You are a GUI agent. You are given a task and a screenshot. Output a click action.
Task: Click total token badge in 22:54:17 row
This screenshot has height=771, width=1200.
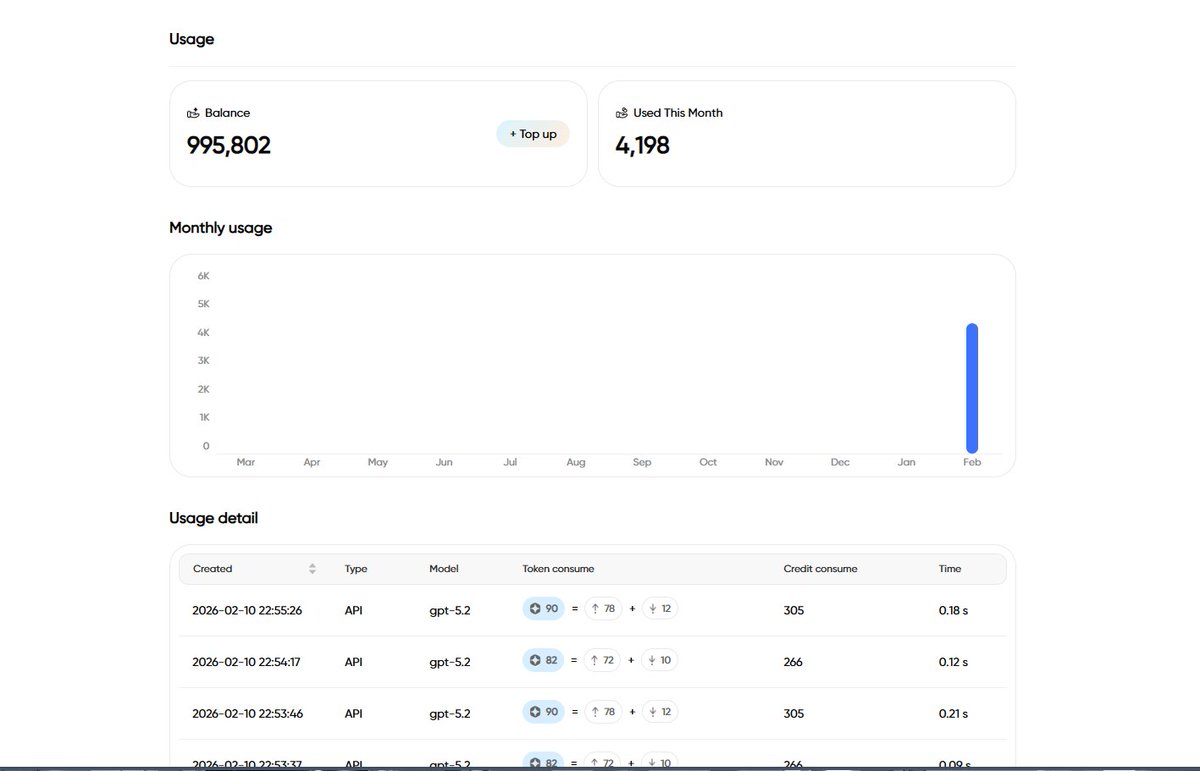tap(543, 660)
